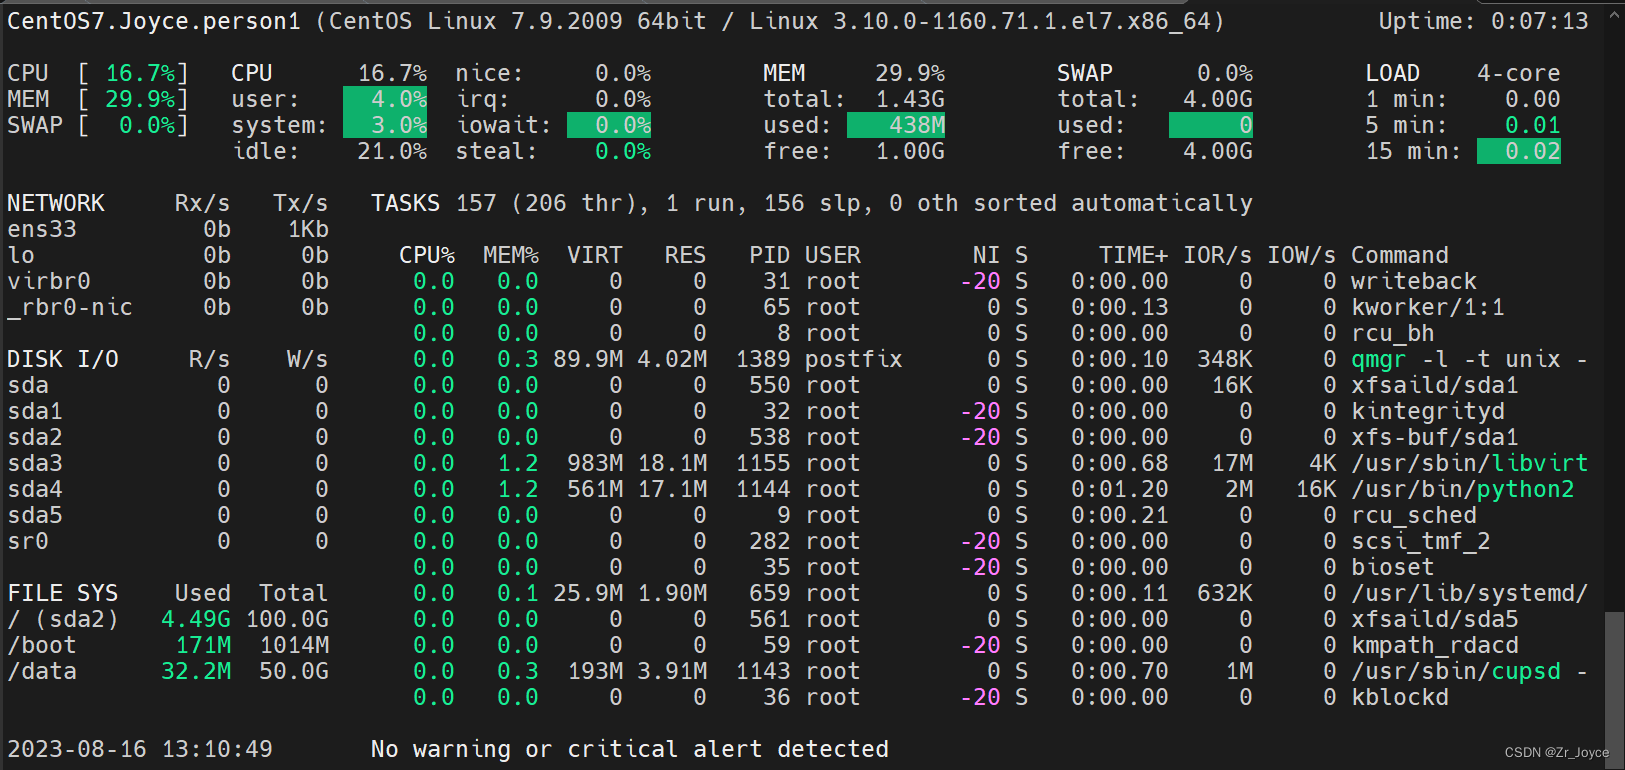Select the hostname CentOS7.Joyce.person1 text
The image size is (1625, 770).
click(x=154, y=21)
